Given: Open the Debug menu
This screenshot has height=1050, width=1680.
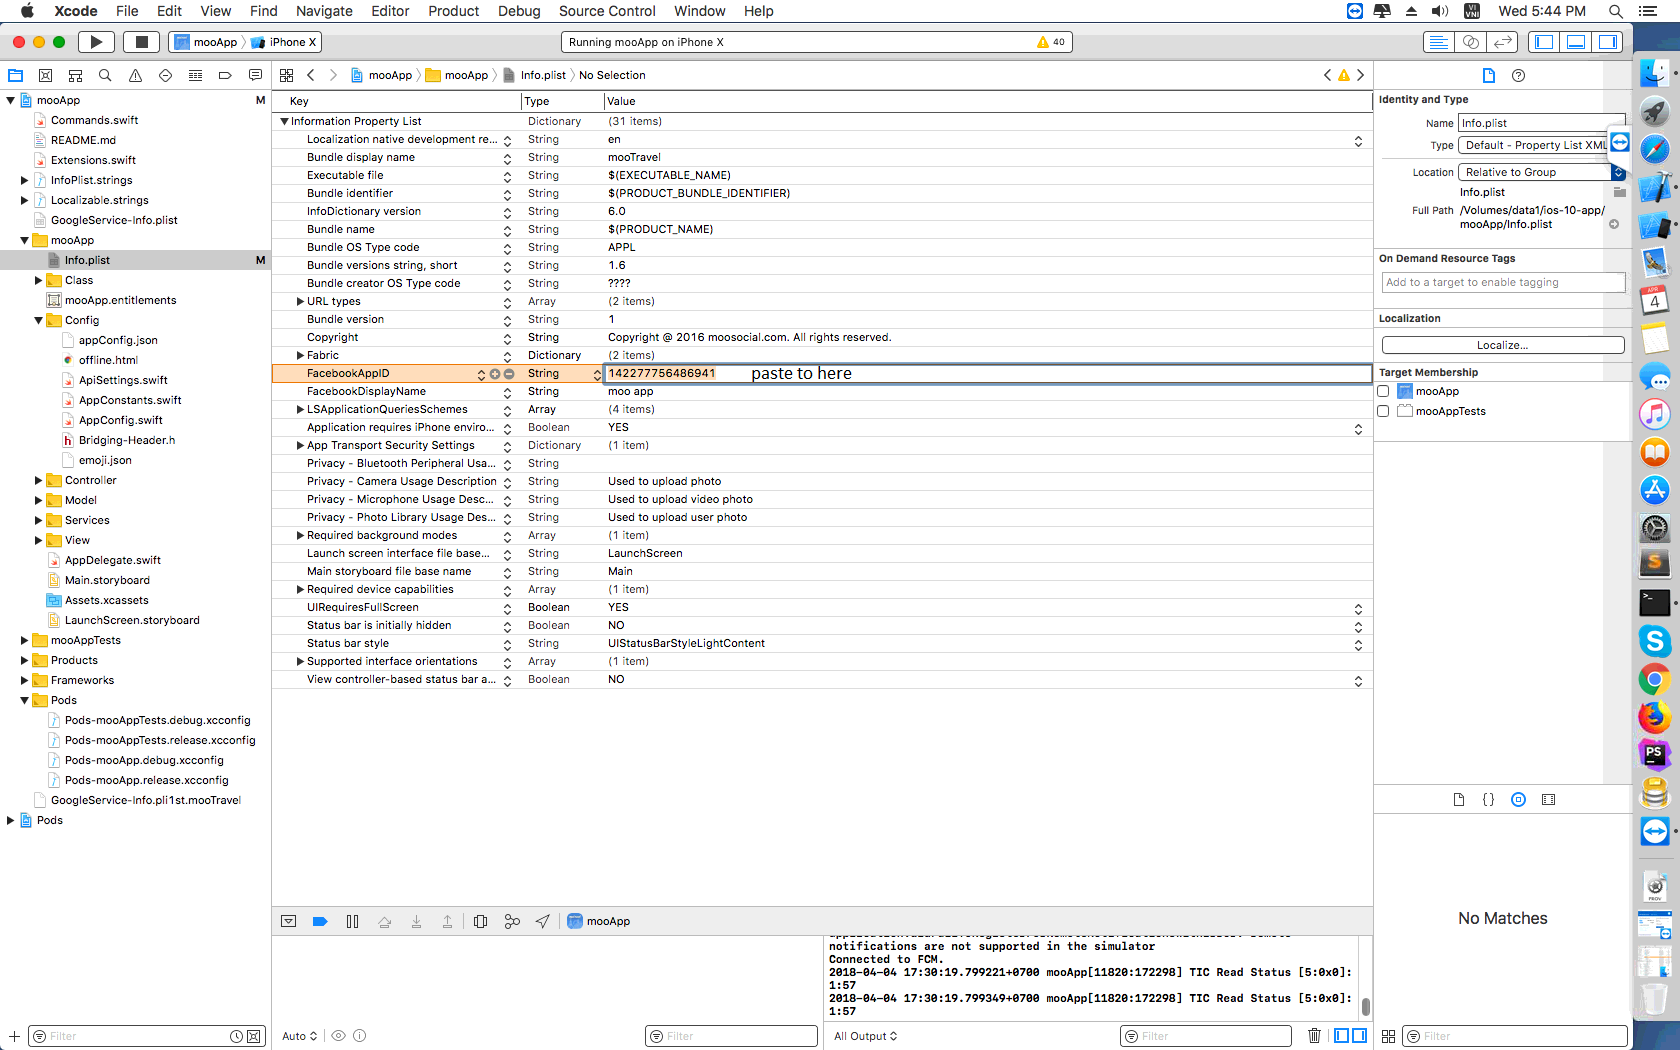Looking at the screenshot, I should click(x=519, y=11).
